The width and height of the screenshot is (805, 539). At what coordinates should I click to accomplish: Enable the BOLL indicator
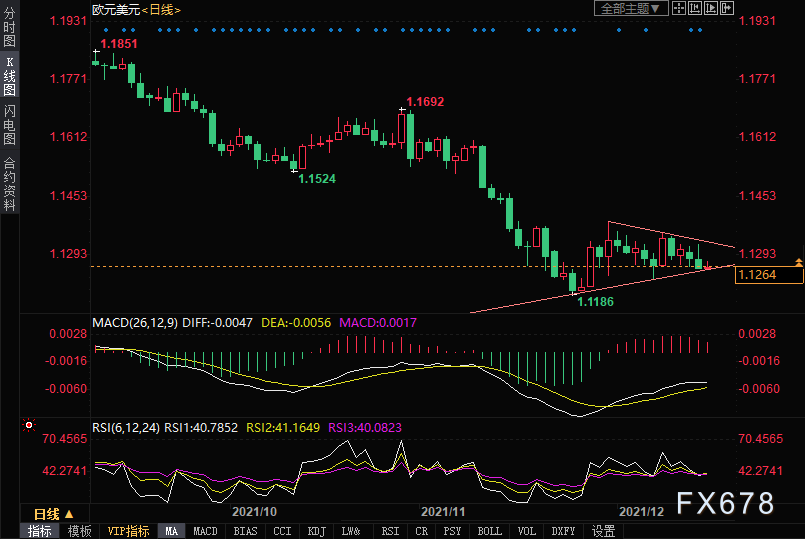pos(490,531)
